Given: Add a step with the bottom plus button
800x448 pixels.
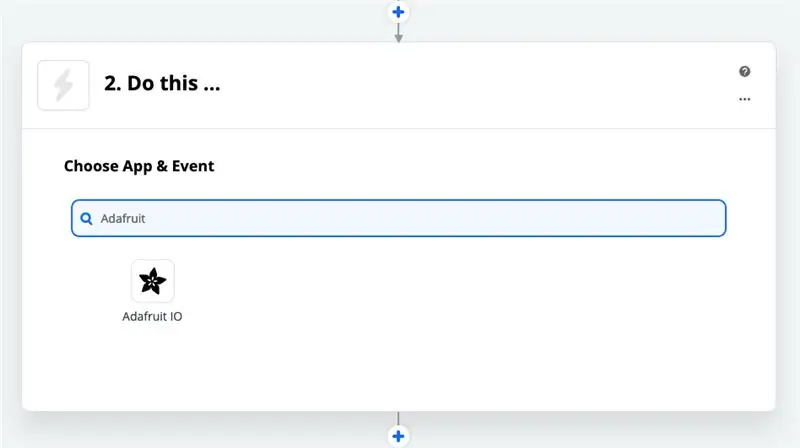Looking at the screenshot, I should [x=398, y=436].
